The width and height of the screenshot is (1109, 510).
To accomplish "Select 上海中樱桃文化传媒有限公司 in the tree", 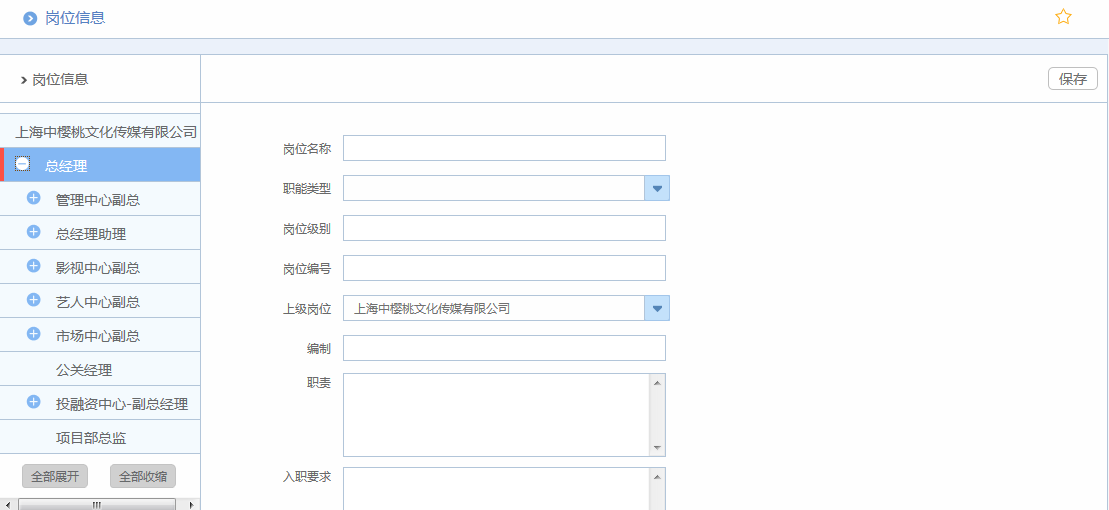I will tap(105, 132).
